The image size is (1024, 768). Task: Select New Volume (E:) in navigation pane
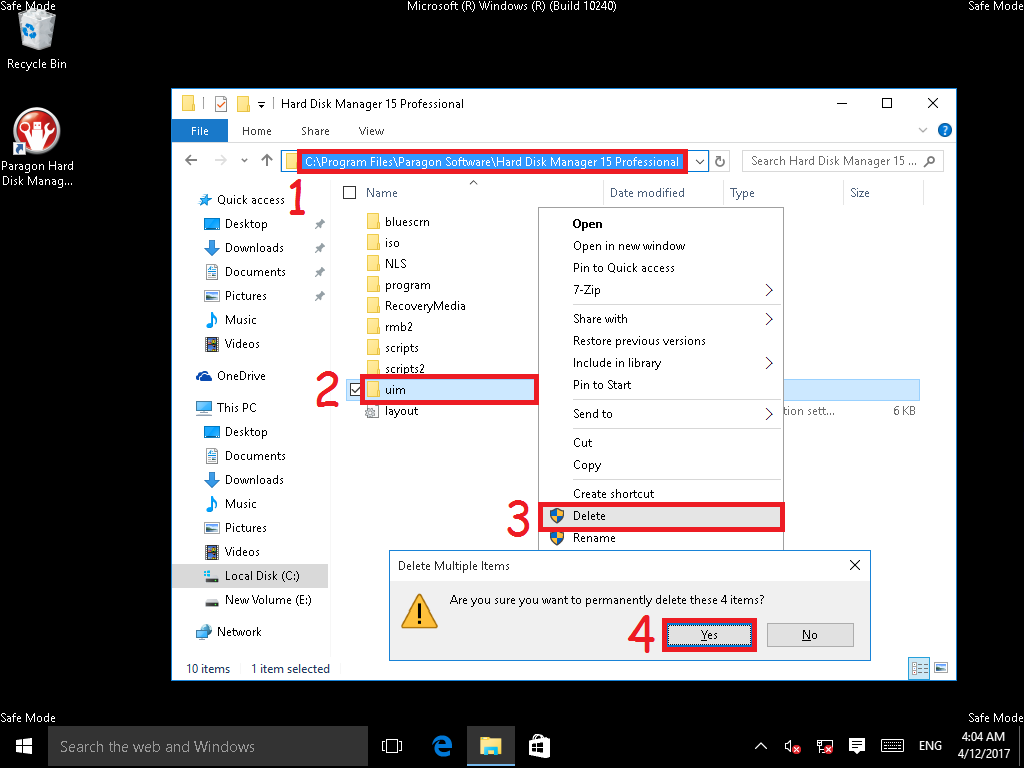point(257,600)
